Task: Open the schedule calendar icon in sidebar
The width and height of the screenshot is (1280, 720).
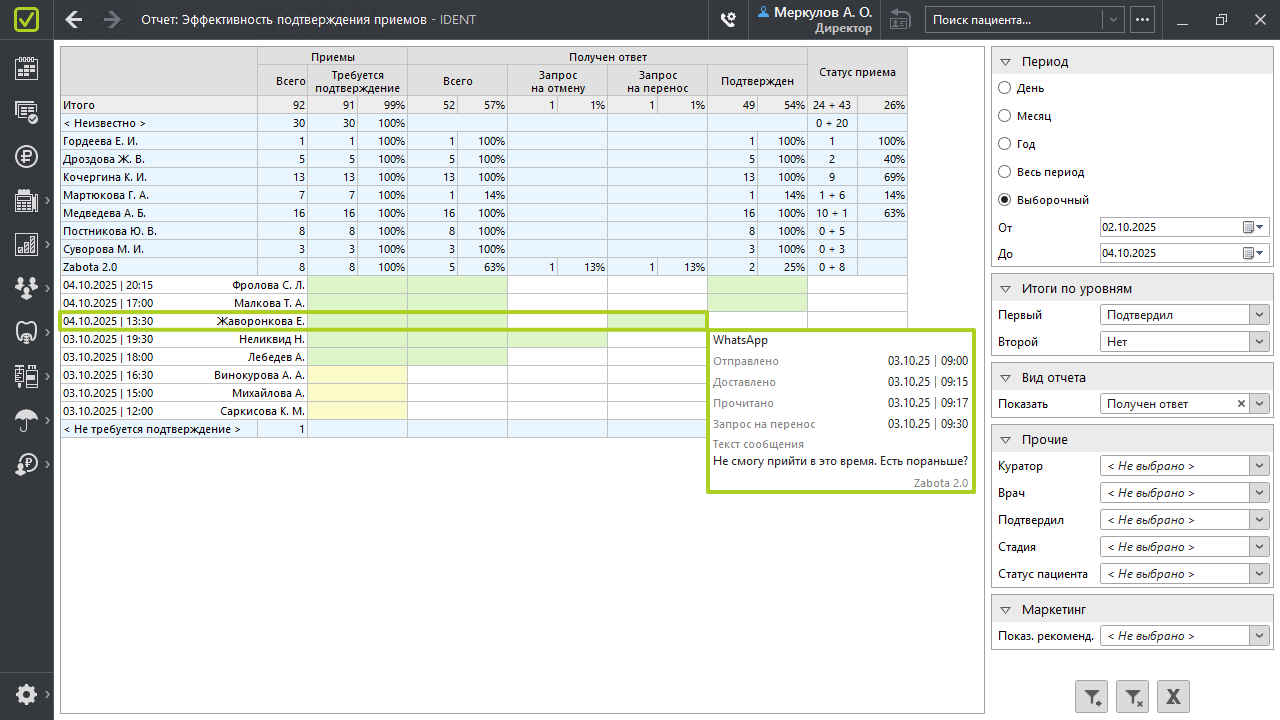Action: coord(26,68)
